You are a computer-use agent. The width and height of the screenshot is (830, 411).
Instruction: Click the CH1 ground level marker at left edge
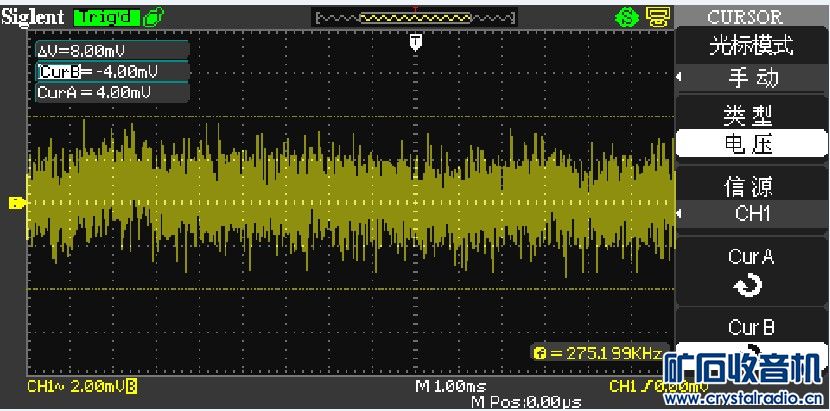pos(17,204)
